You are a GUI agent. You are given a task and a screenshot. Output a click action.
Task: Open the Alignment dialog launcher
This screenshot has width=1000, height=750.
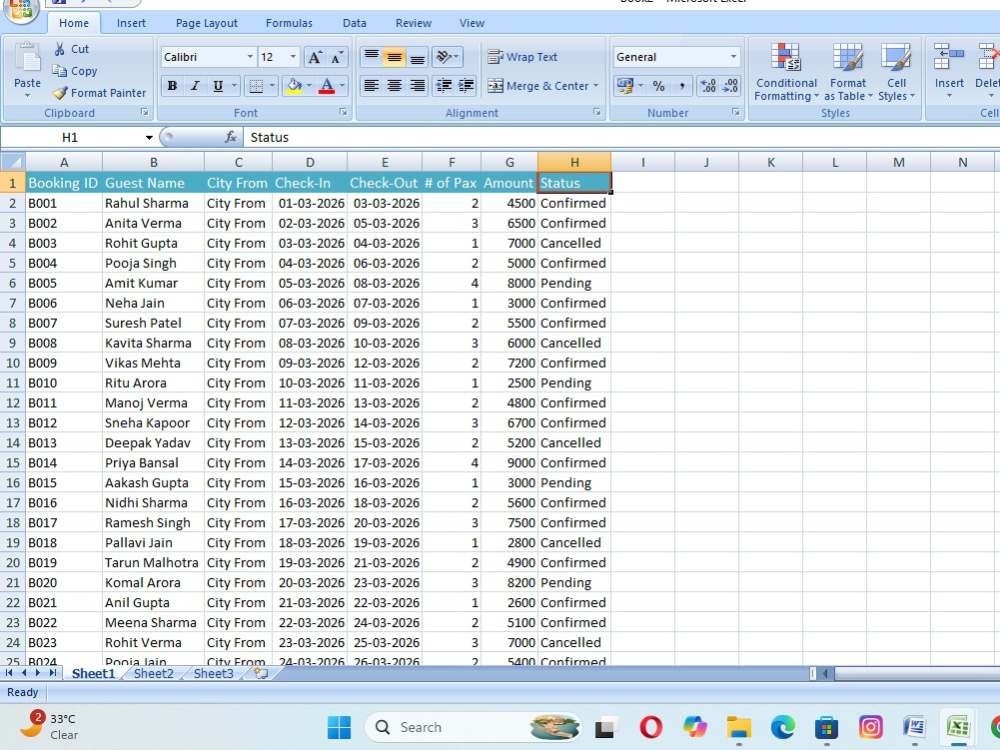pos(597,112)
